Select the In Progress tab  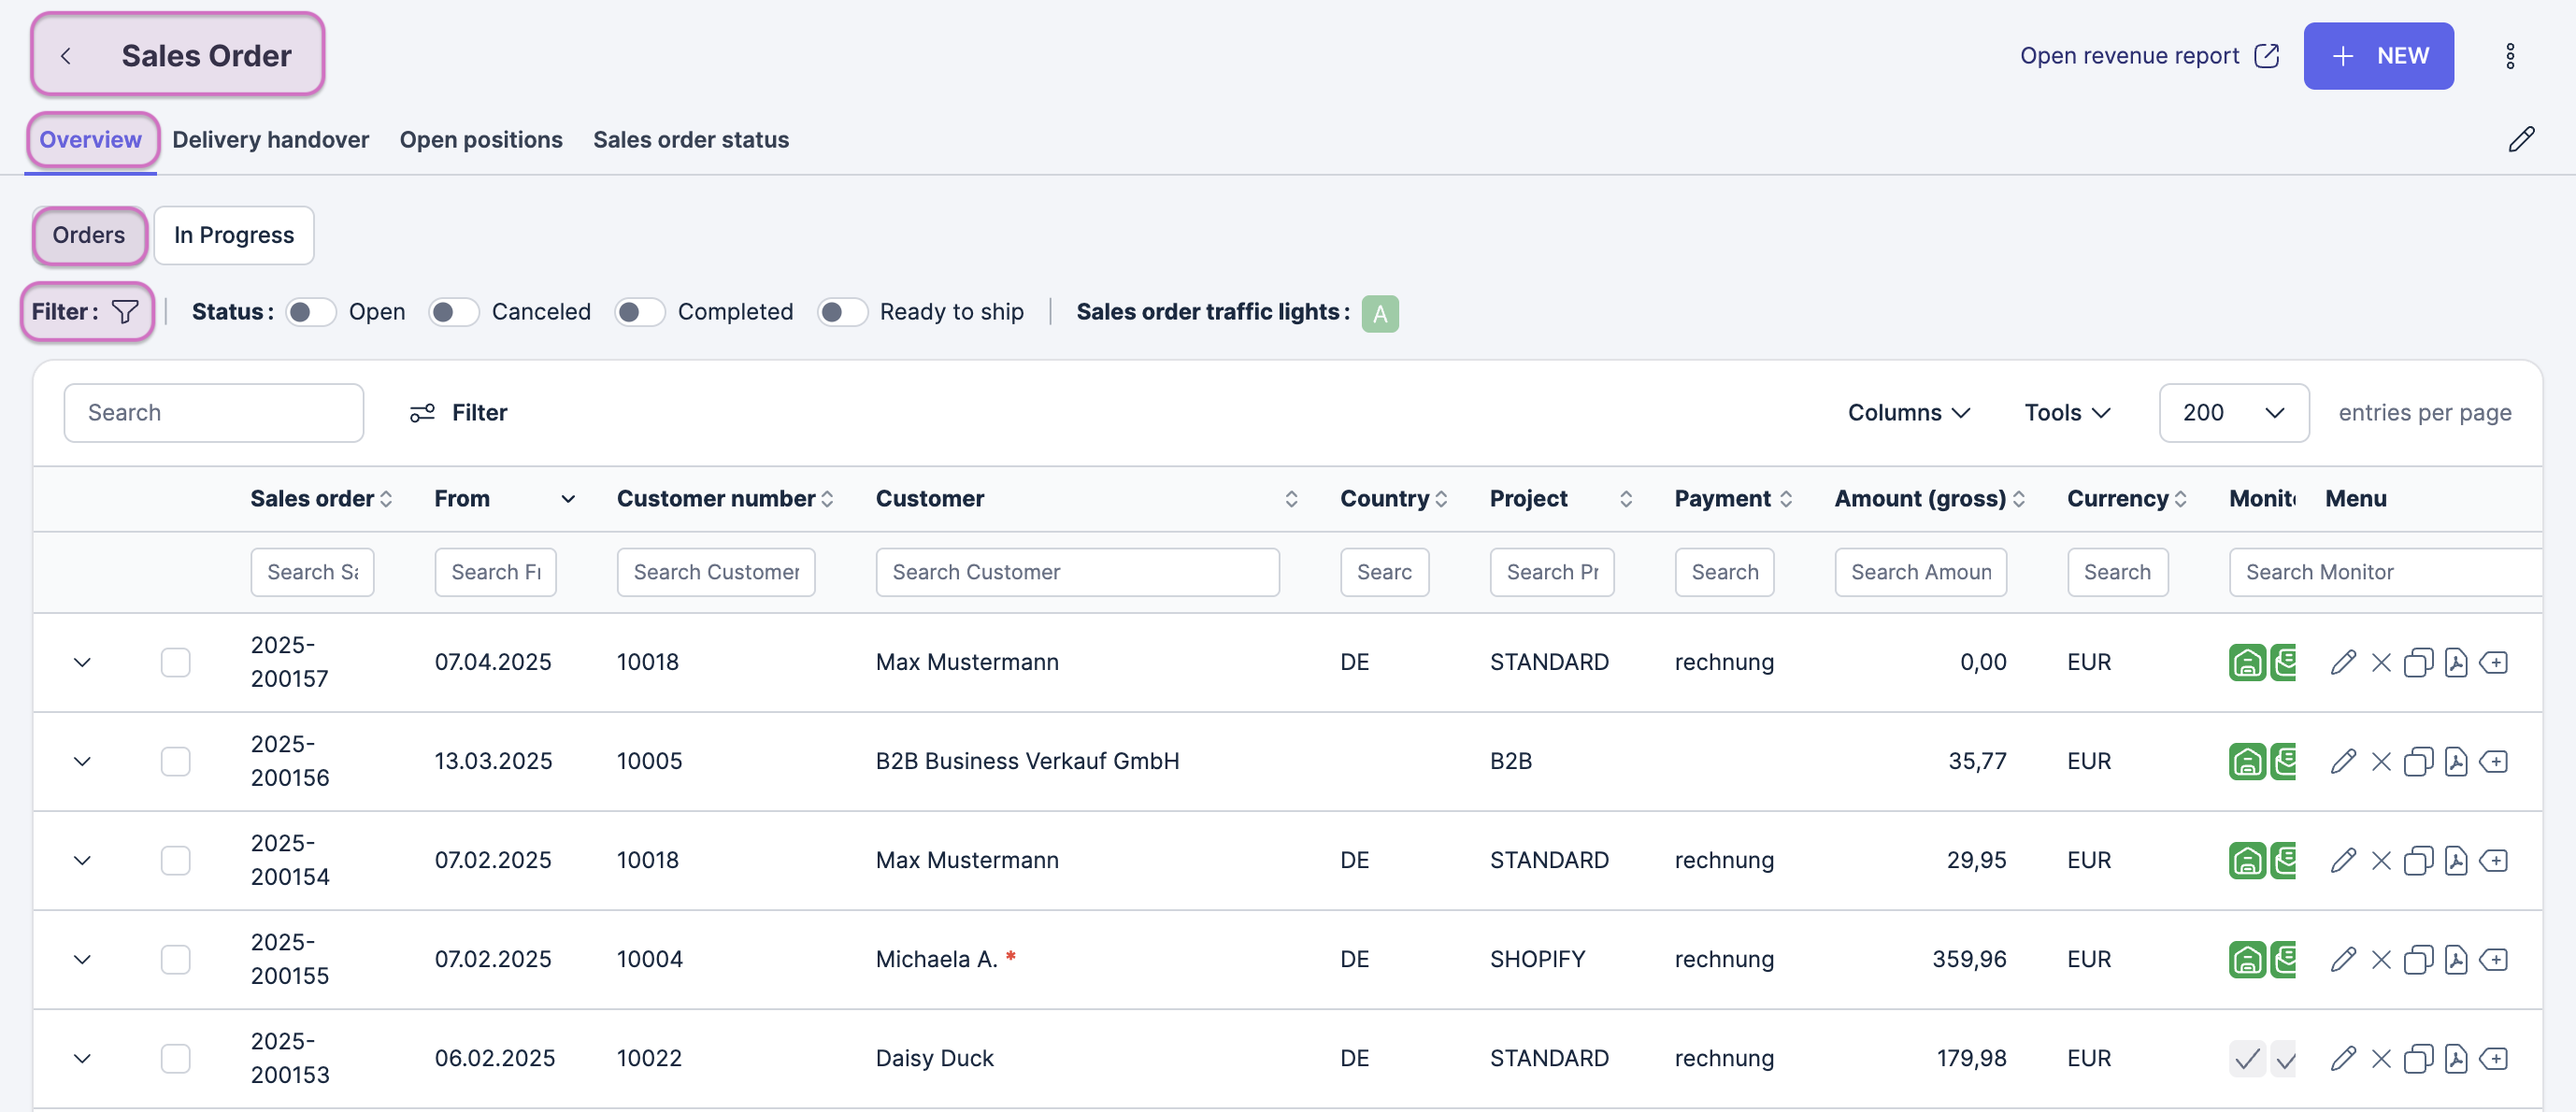point(234,235)
